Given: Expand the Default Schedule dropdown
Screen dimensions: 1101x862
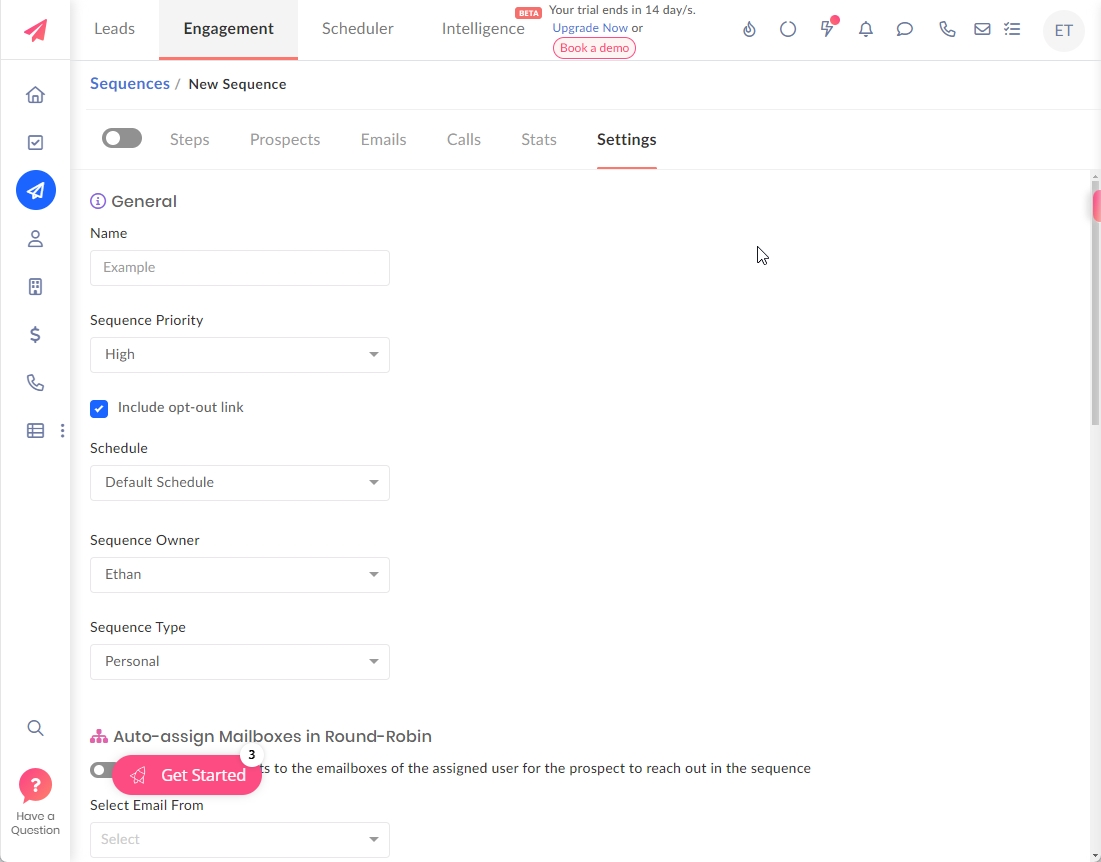Looking at the screenshot, I should click(x=240, y=483).
